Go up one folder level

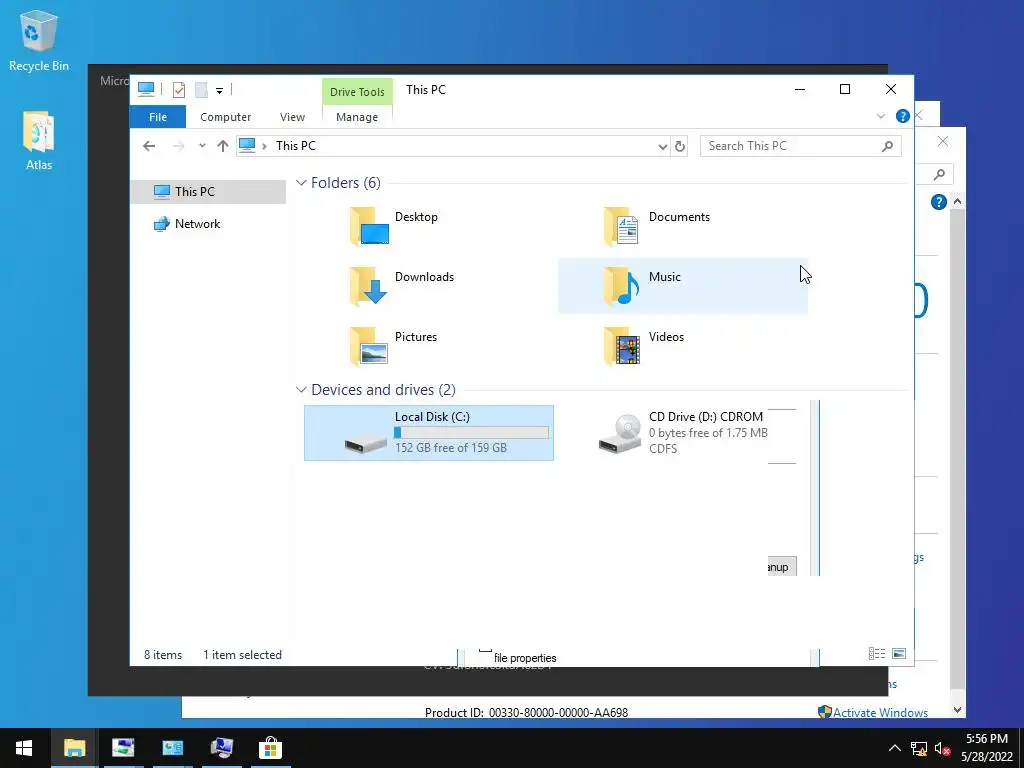click(223, 146)
